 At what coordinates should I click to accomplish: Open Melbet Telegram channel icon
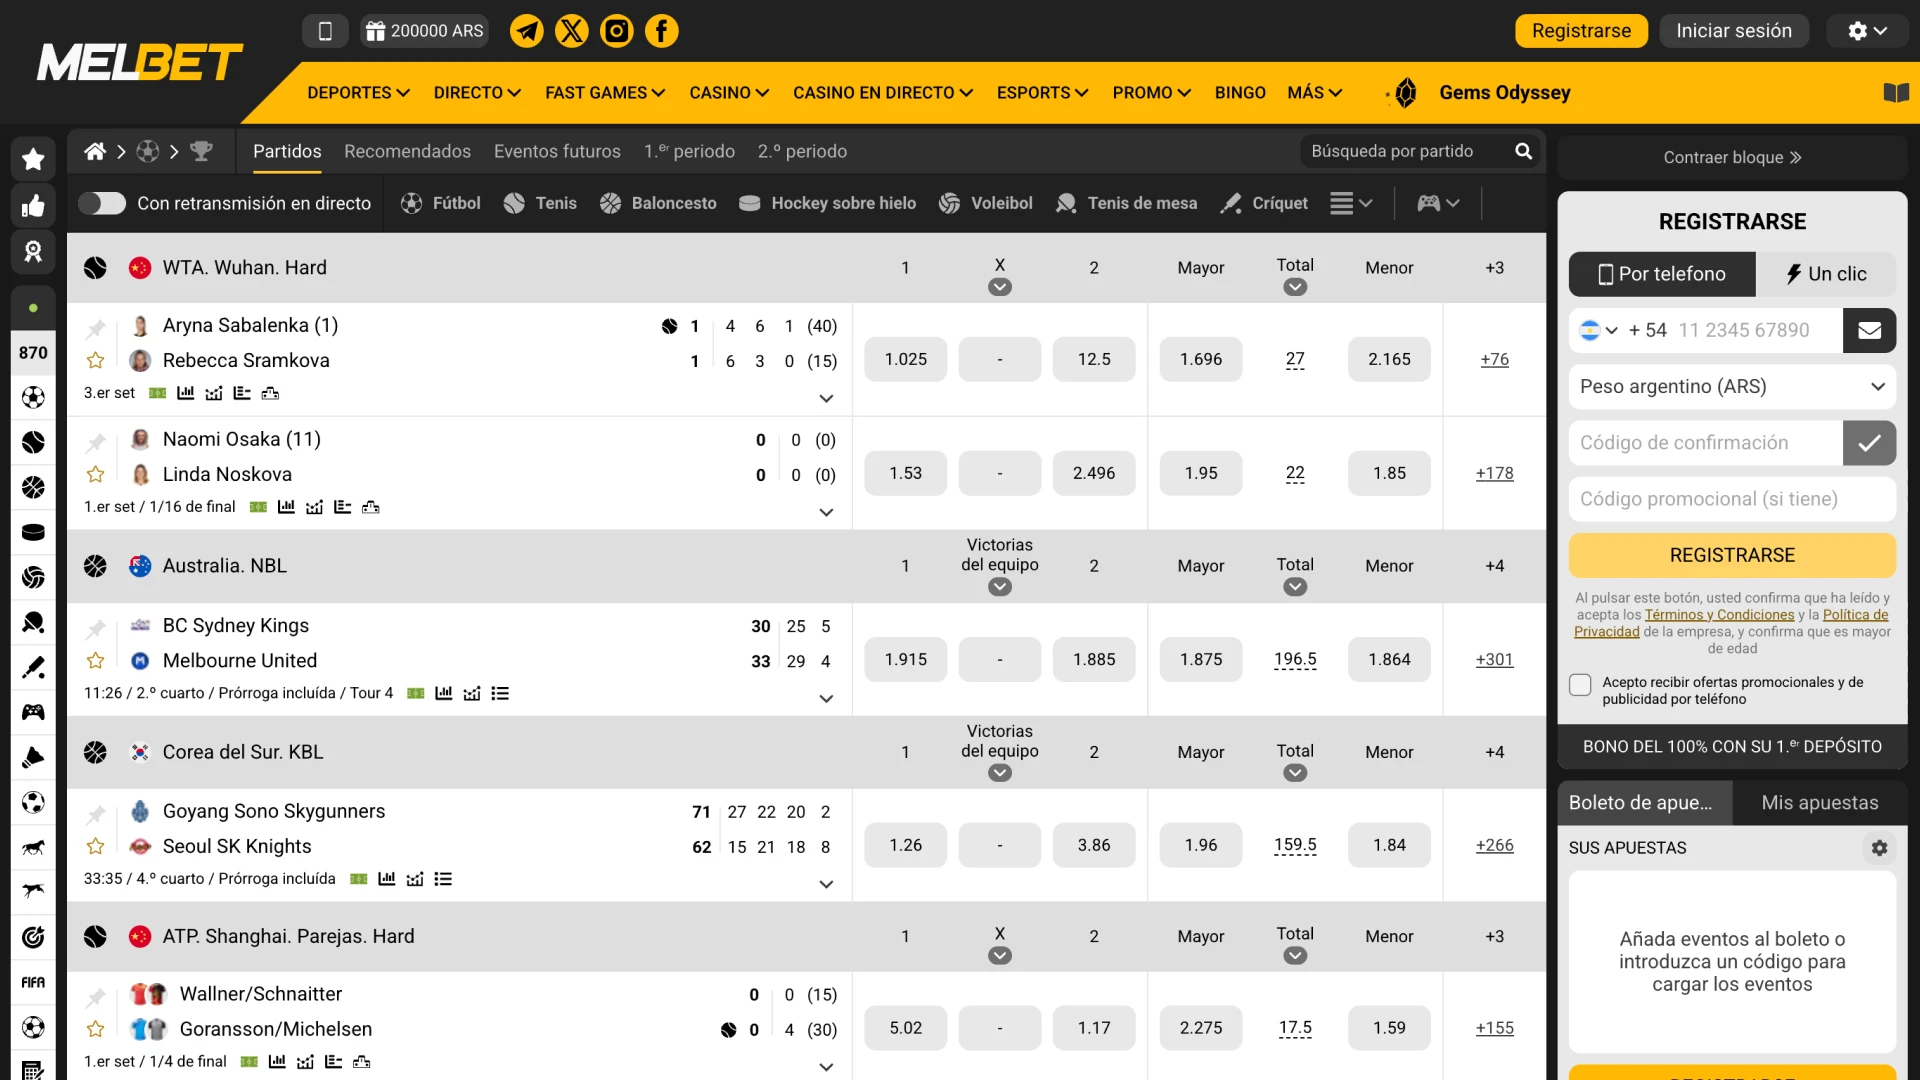527,31
